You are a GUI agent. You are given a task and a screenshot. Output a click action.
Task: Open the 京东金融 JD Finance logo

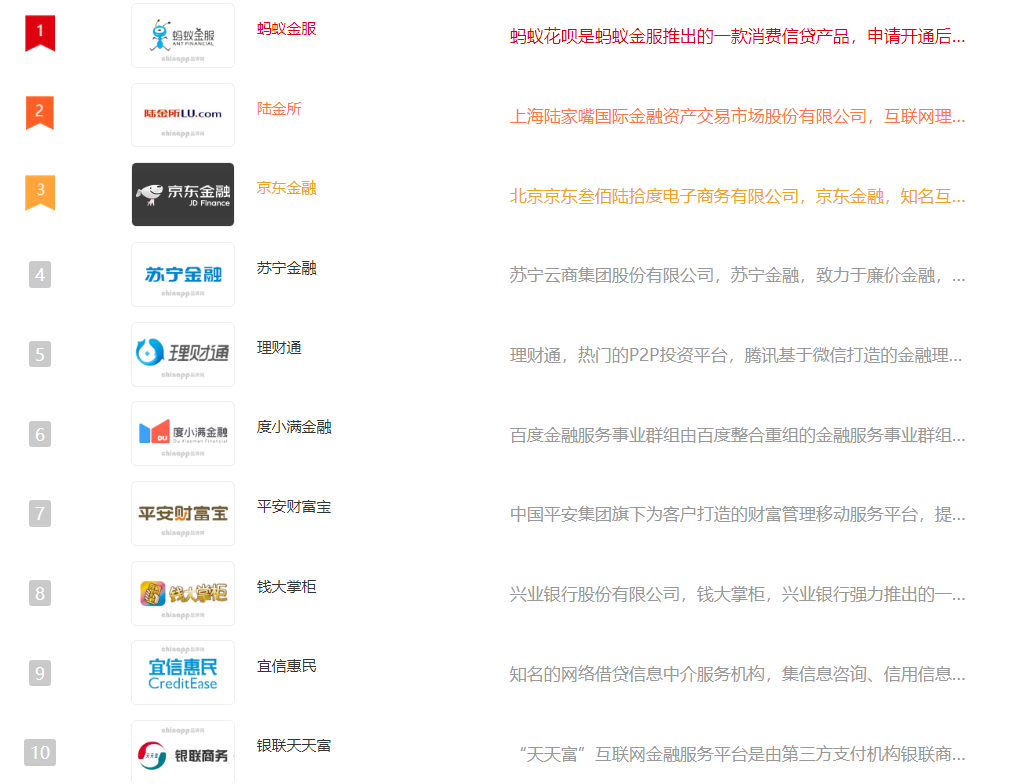pyautogui.click(x=183, y=195)
